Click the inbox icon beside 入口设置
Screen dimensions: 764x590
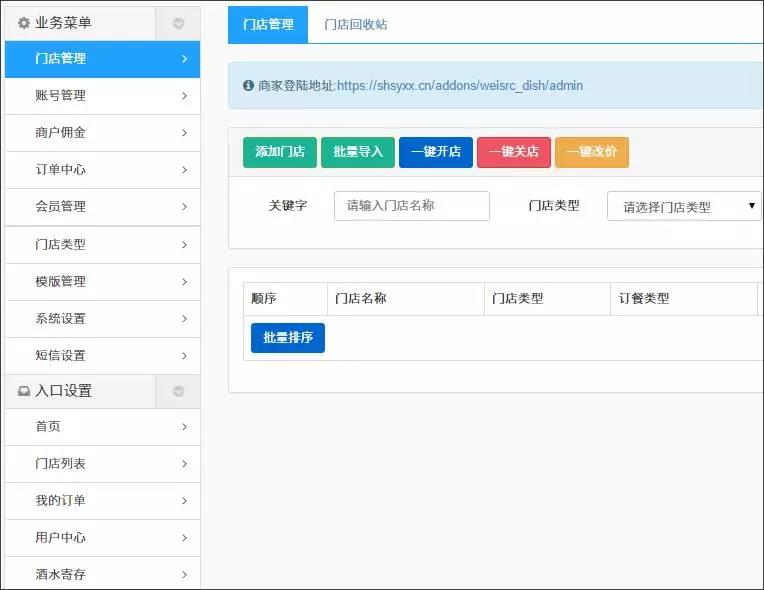coord(24,391)
